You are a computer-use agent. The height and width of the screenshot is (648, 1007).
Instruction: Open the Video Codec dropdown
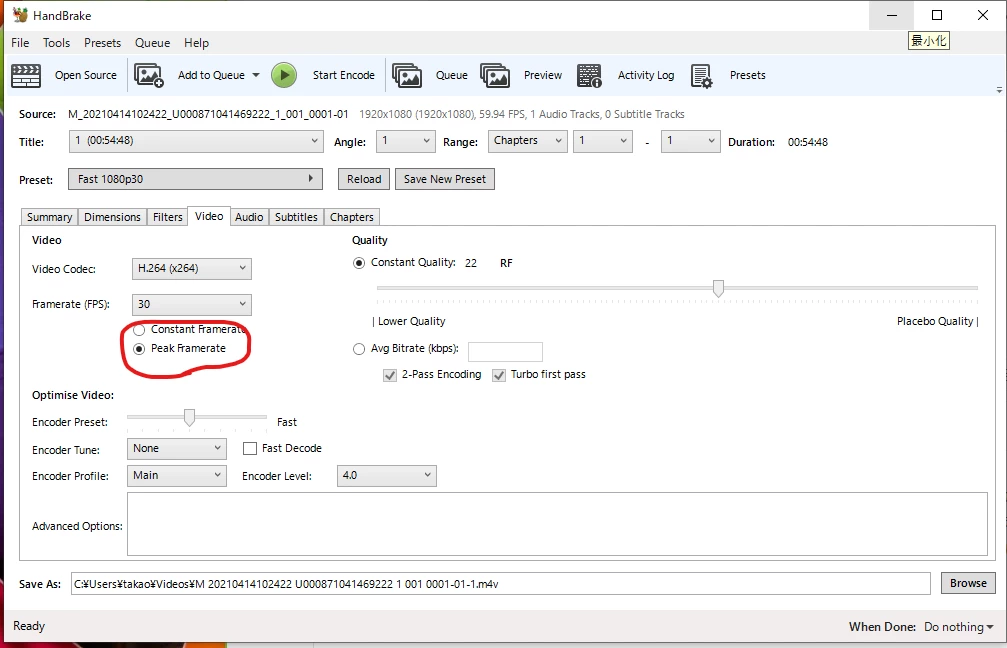(x=191, y=268)
